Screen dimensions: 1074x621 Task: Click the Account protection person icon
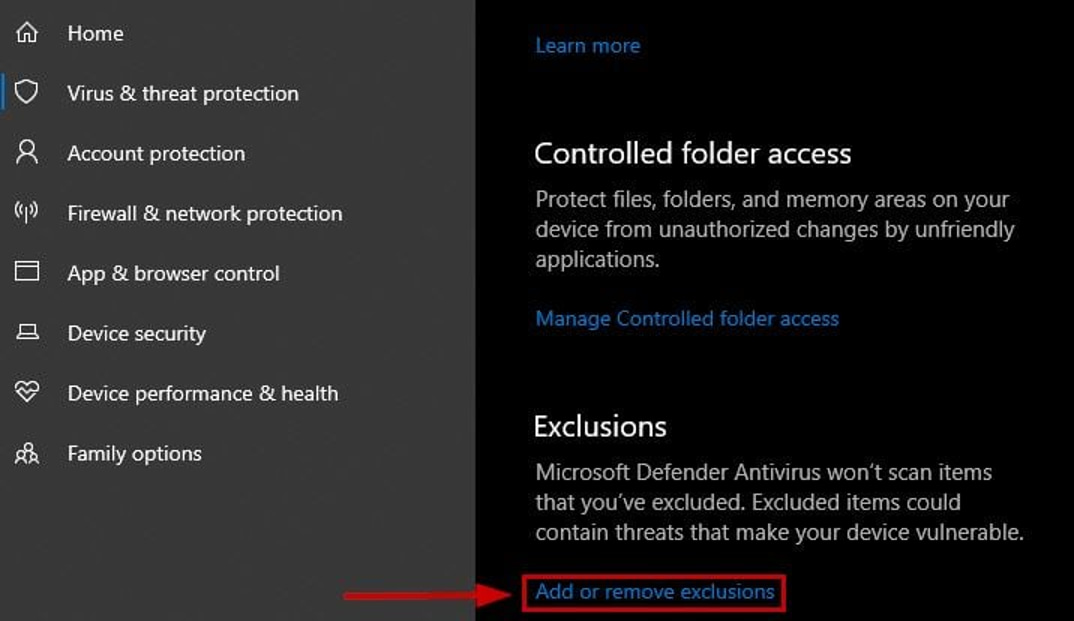point(27,153)
